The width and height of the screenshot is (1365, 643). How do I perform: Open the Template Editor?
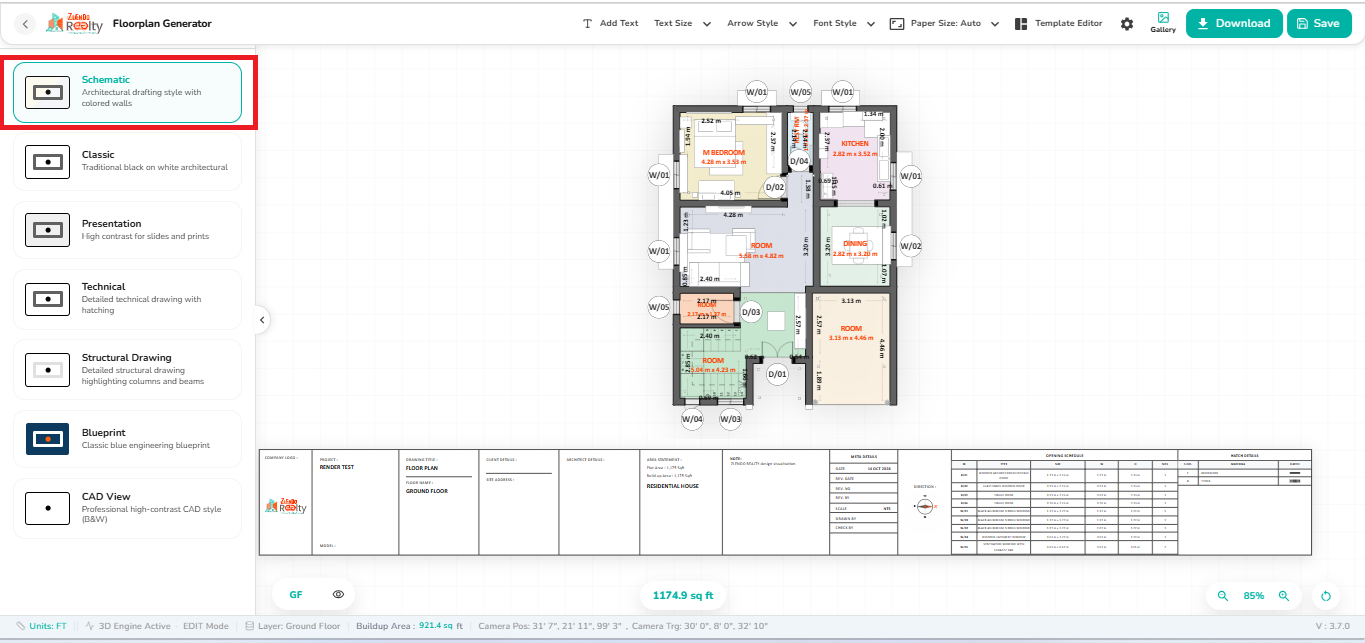click(1058, 23)
